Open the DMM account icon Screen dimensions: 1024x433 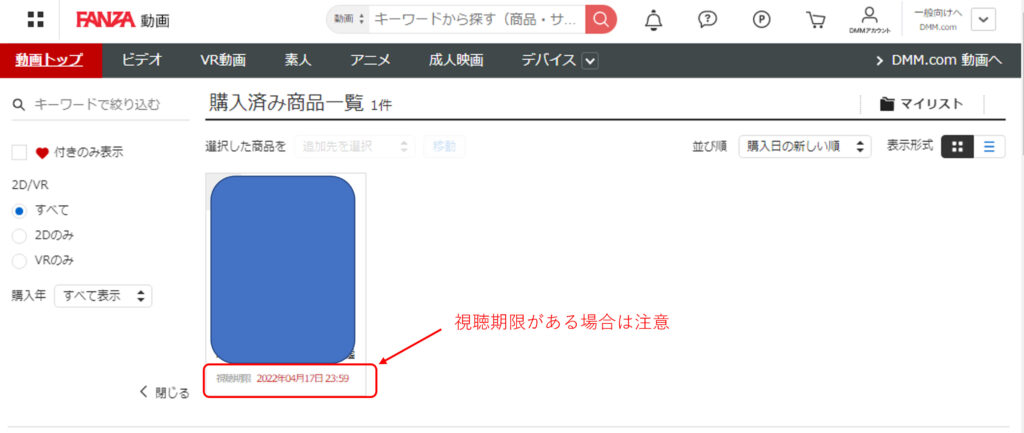tap(868, 19)
